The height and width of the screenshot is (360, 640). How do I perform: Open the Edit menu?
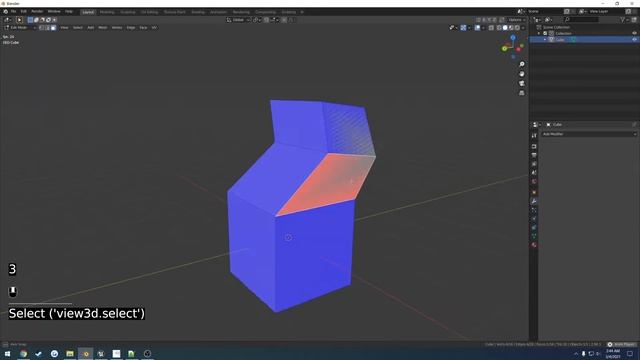click(x=24, y=11)
